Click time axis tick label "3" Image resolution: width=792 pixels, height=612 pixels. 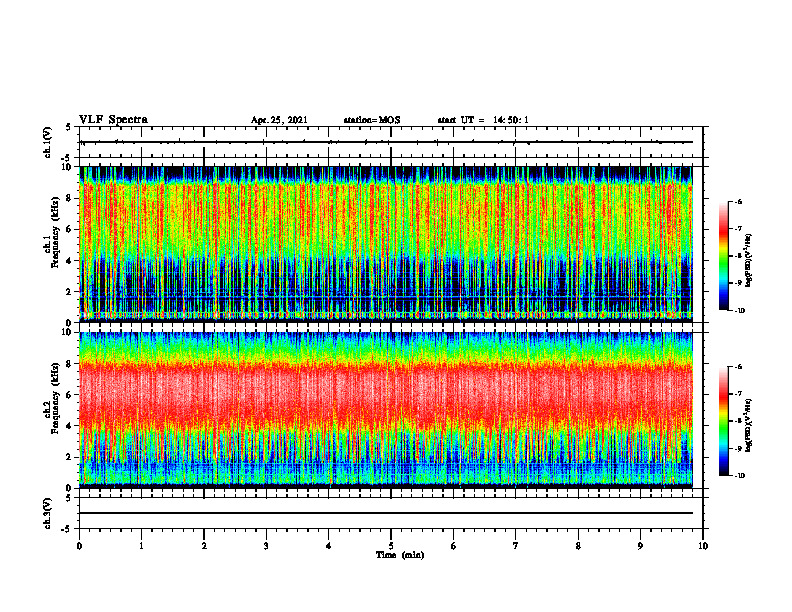point(266,546)
